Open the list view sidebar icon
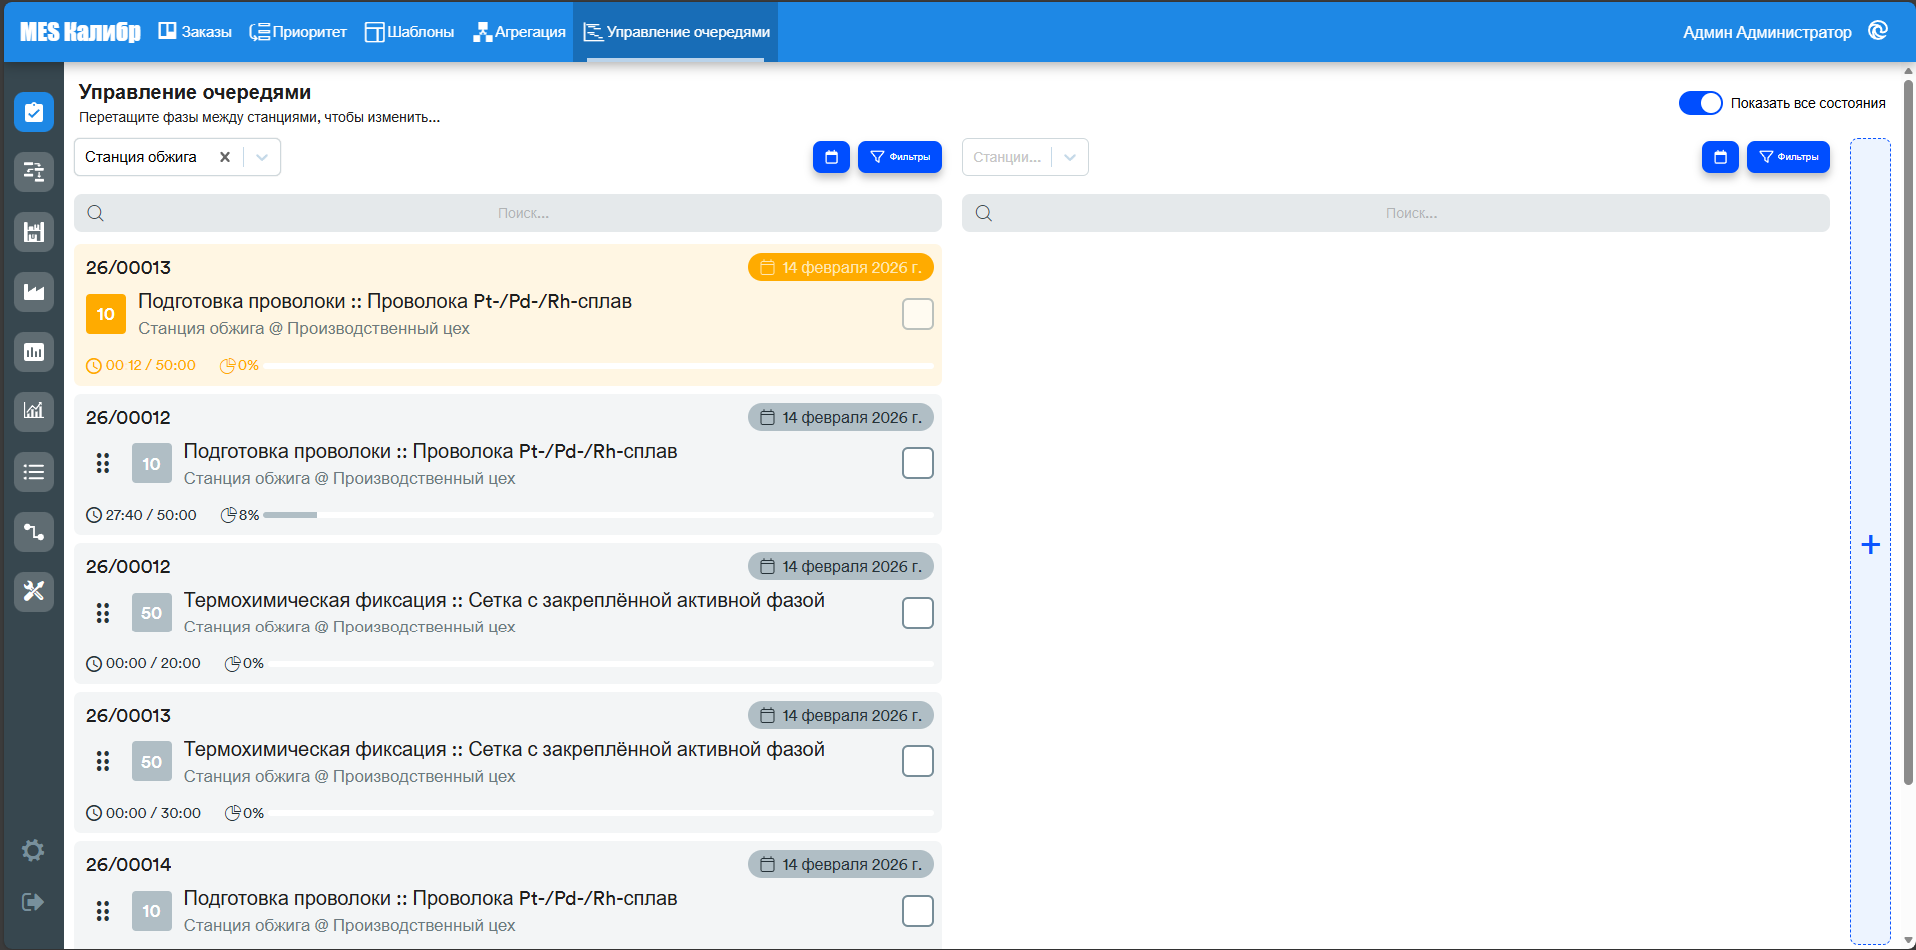 click(34, 471)
